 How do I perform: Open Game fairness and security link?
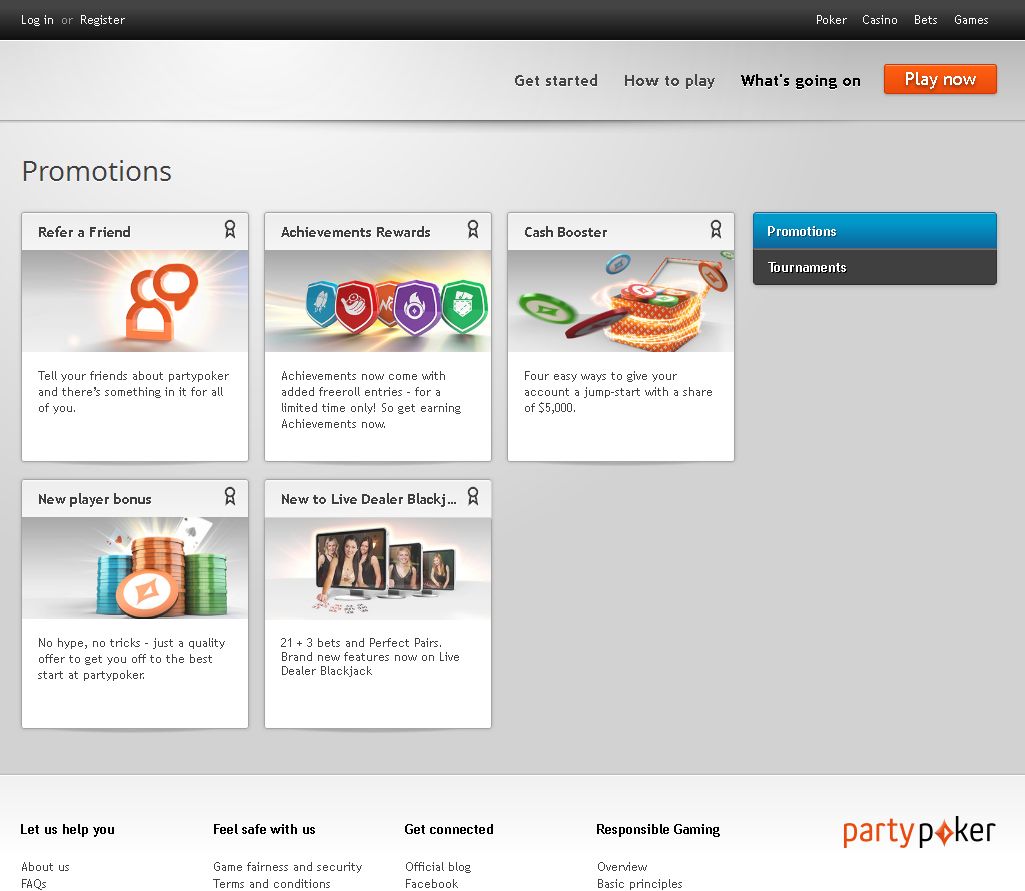click(x=288, y=867)
